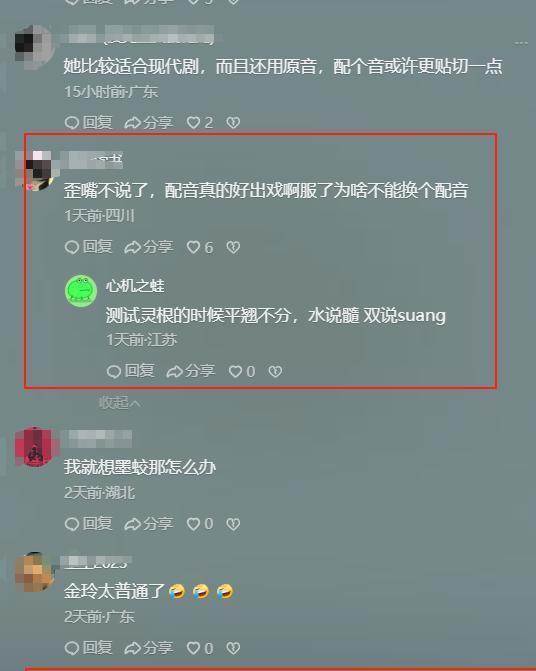Open the three-dot menu on first comment
The image size is (536, 671).
[521, 43]
